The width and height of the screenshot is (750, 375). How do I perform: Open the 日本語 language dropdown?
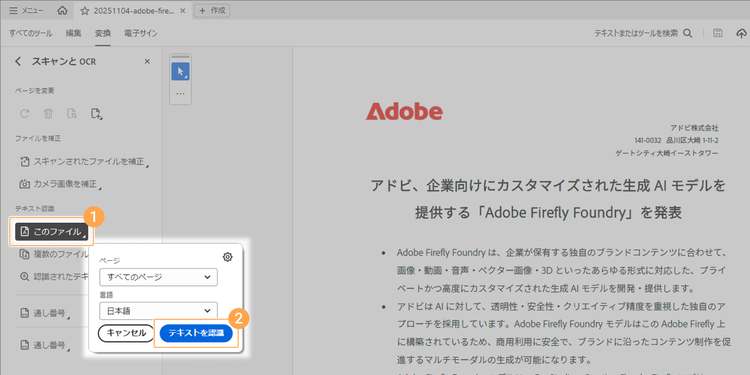pos(158,310)
